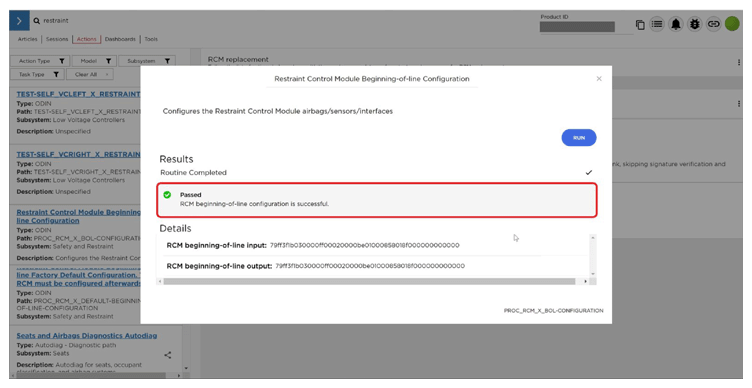This screenshot has height=388, width=752.
Task: Click the RCM replacement heading
Action: 238,59
